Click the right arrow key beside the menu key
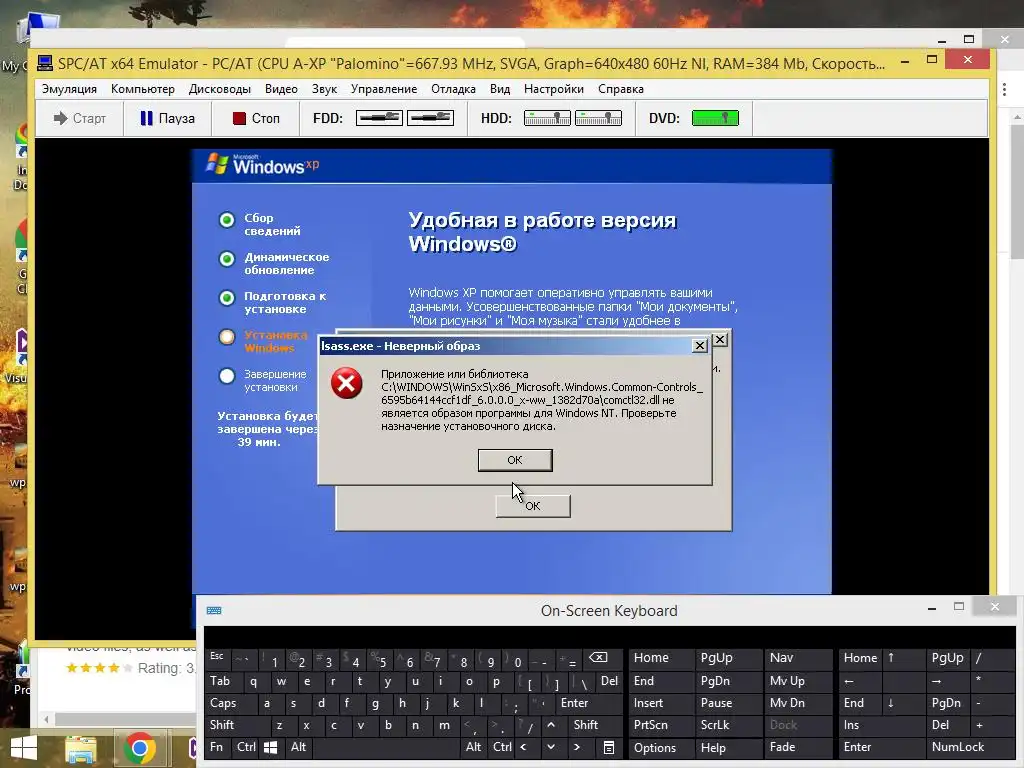This screenshot has width=1024, height=768. click(577, 747)
